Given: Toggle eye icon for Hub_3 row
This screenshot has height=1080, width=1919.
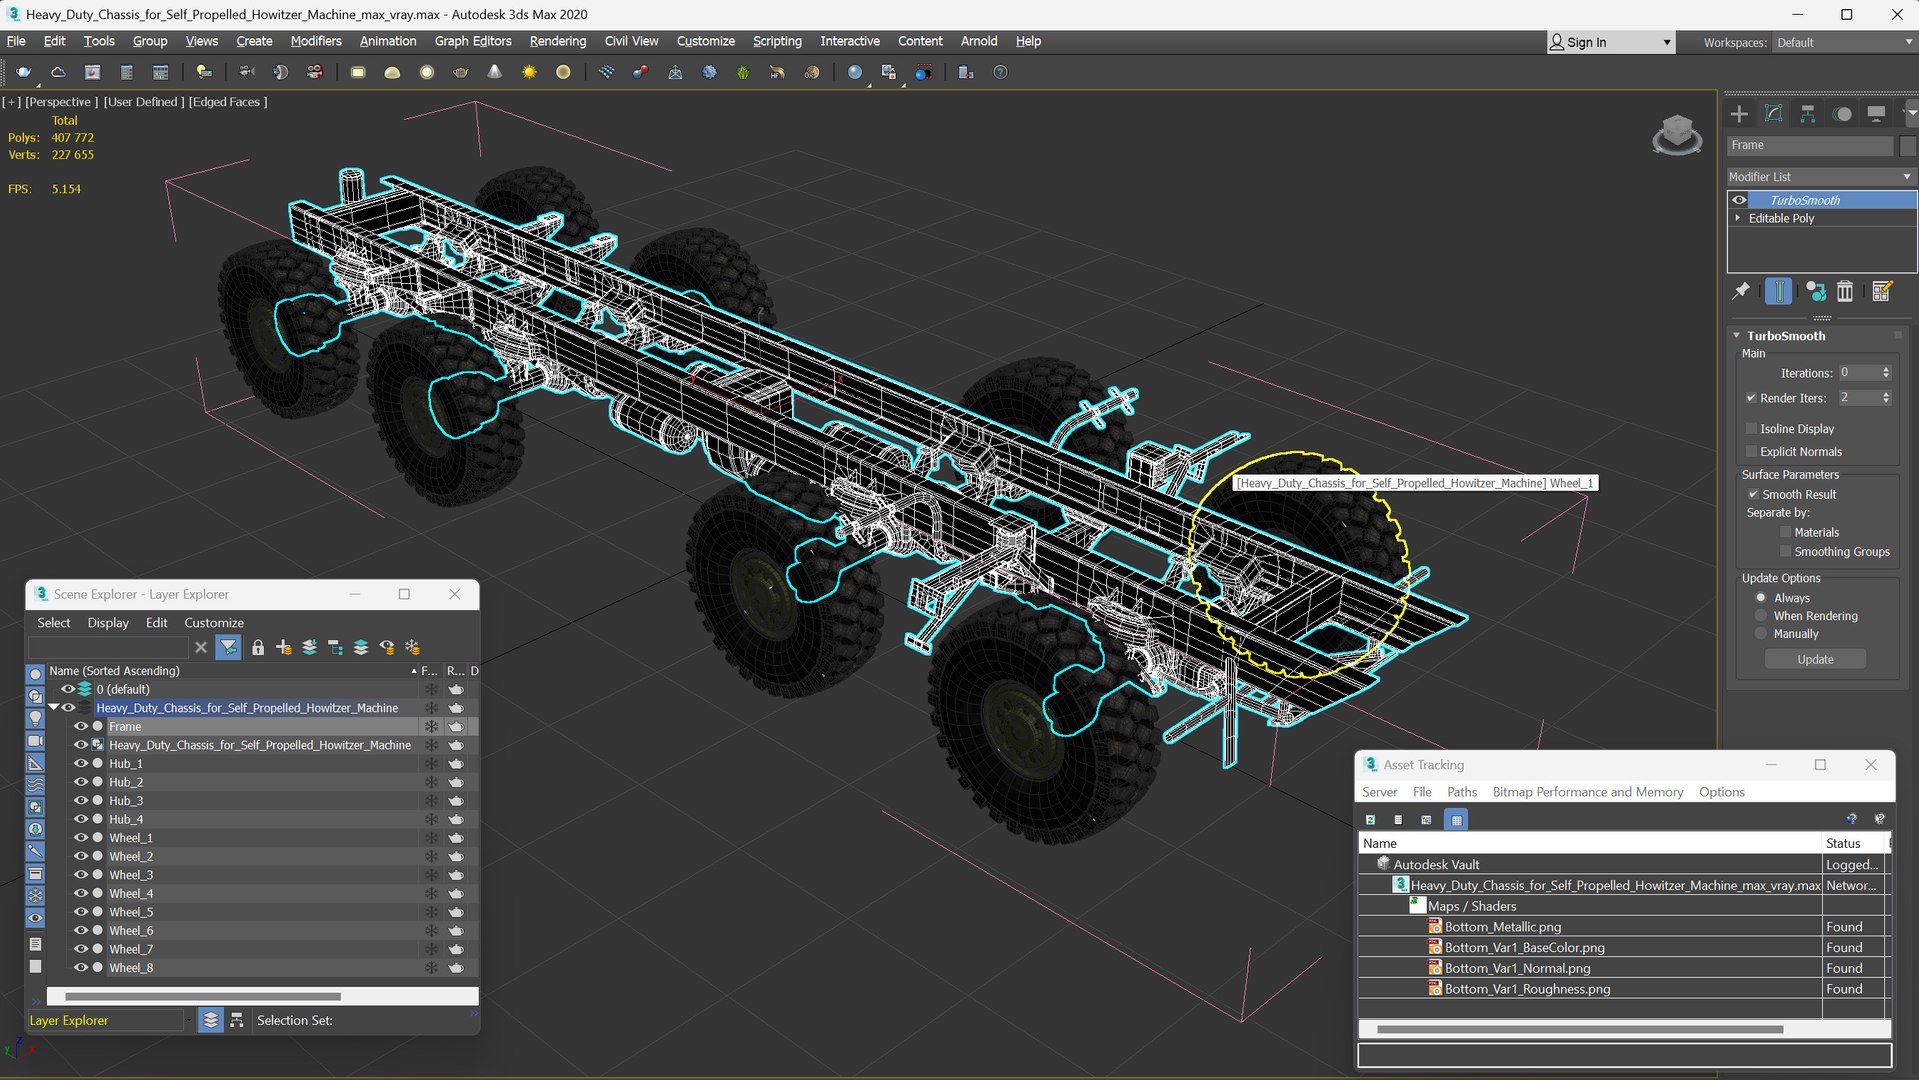Looking at the screenshot, I should point(81,801).
